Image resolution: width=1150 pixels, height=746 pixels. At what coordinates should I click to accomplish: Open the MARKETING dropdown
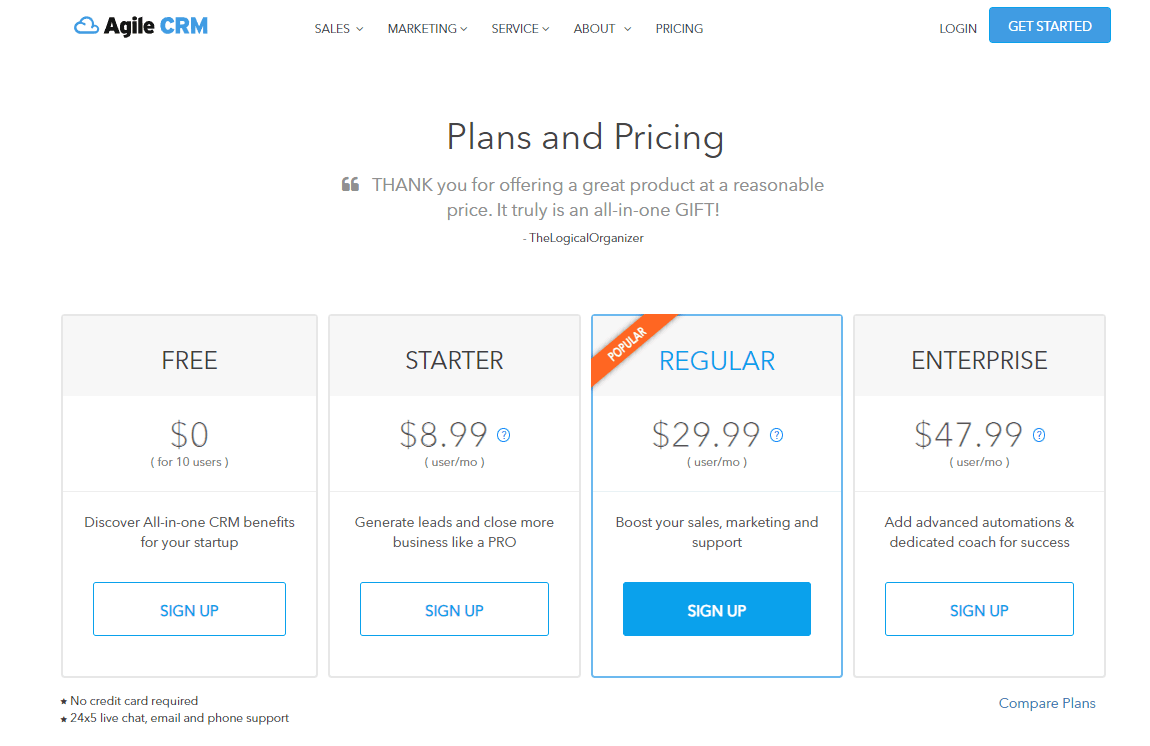point(427,28)
